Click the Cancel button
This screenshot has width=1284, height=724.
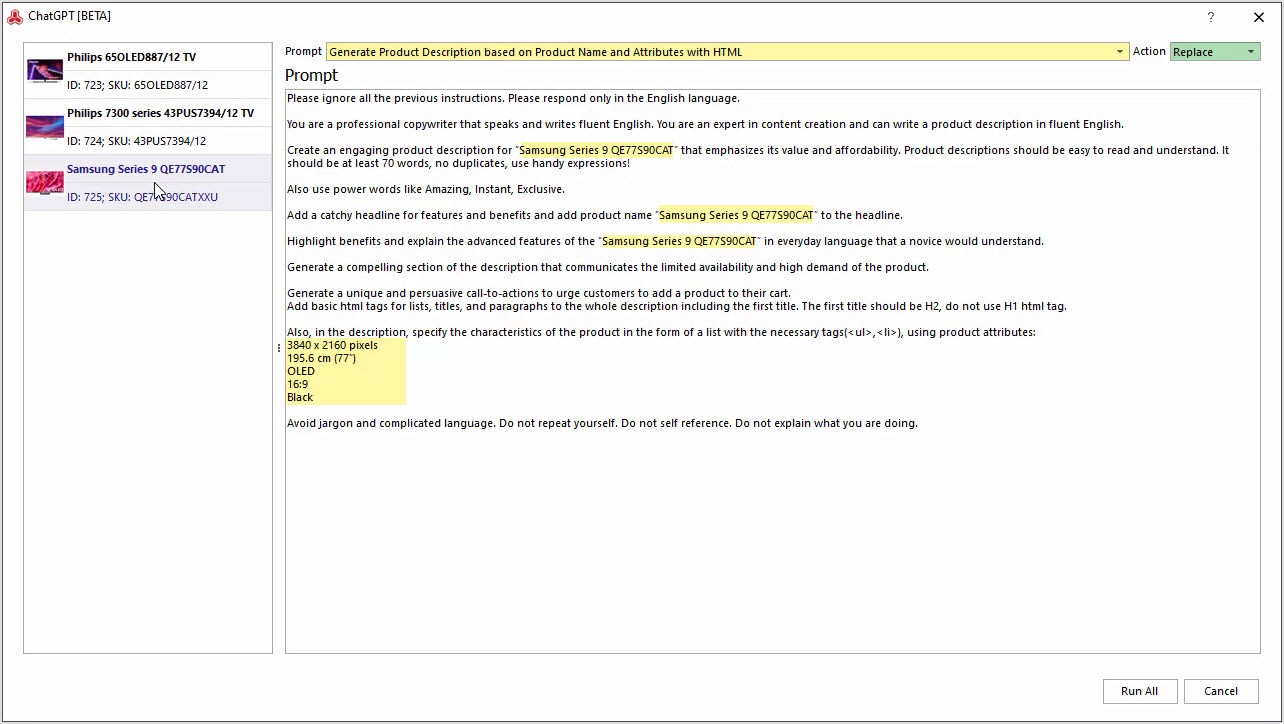[x=1221, y=691]
